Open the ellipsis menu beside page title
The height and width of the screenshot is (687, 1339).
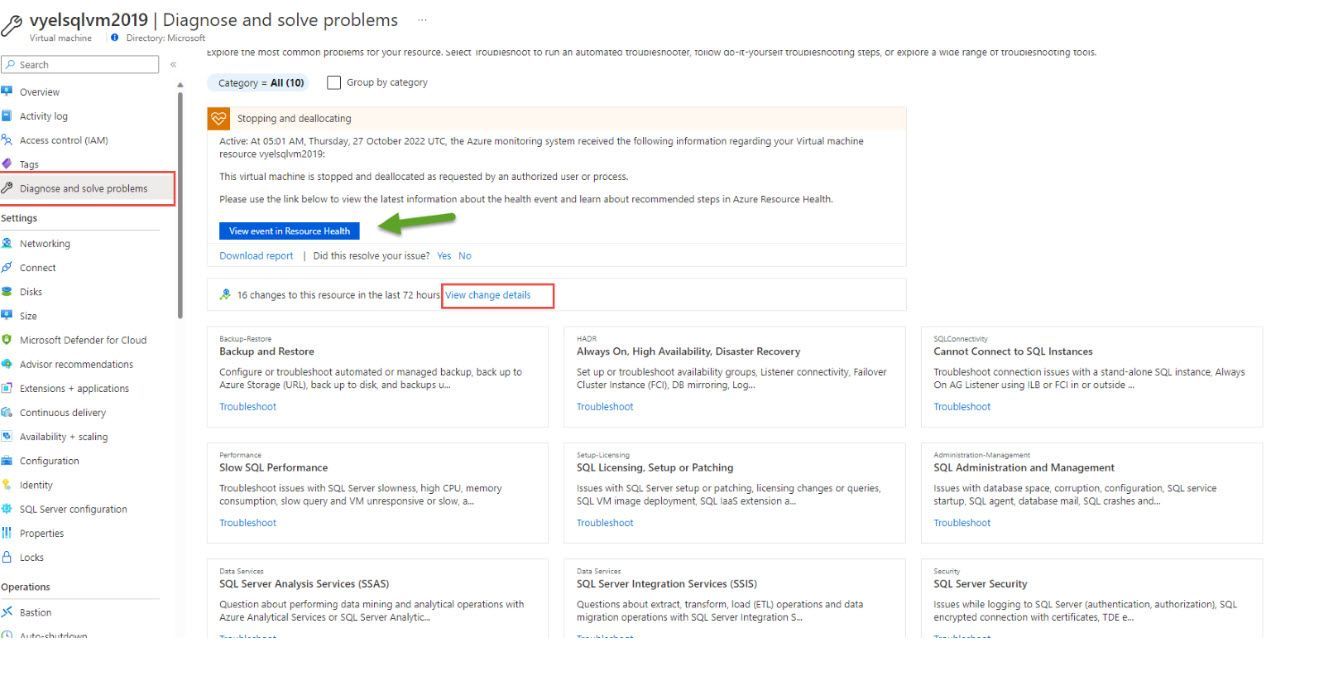[x=421, y=20]
